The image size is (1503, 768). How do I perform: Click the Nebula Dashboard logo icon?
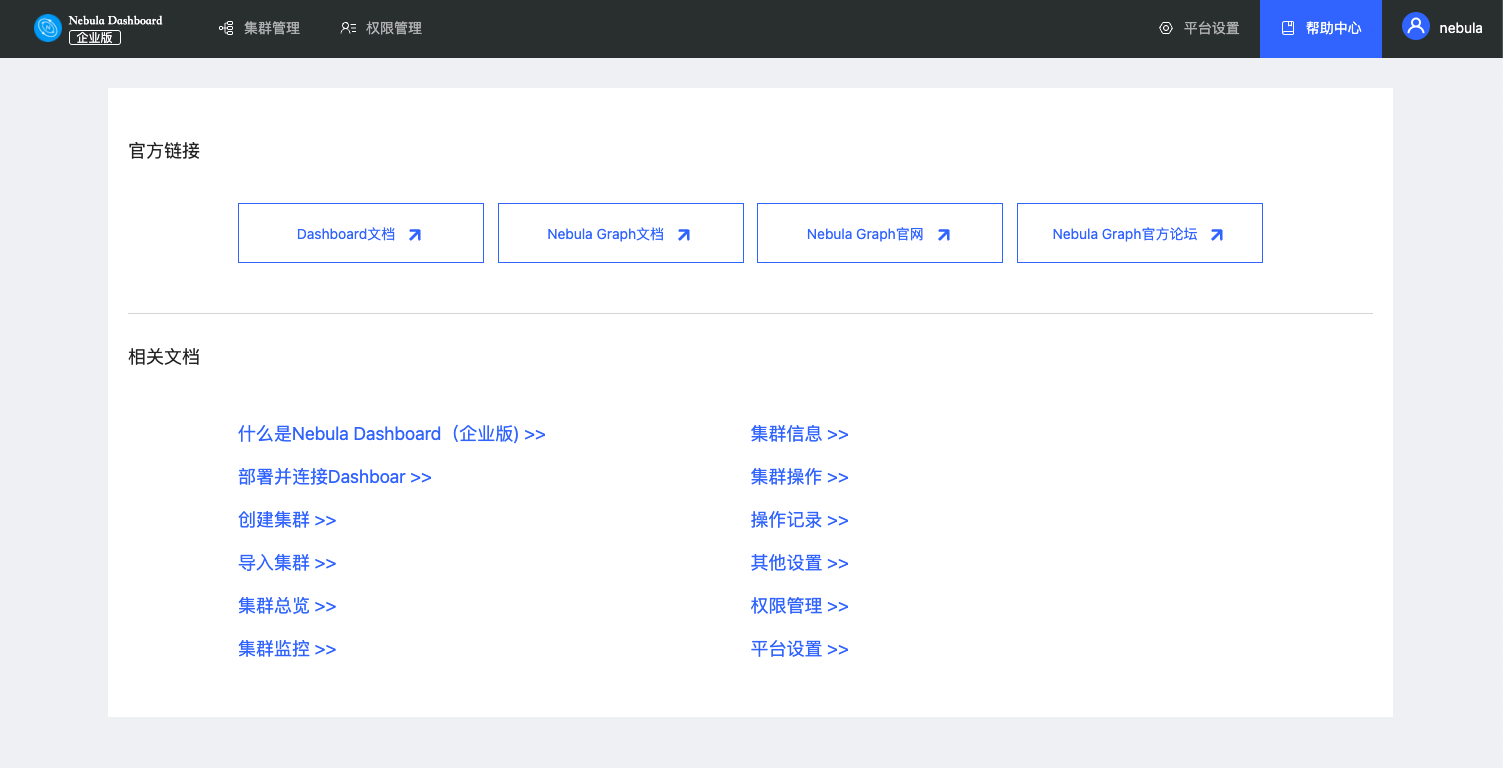[x=48, y=28]
